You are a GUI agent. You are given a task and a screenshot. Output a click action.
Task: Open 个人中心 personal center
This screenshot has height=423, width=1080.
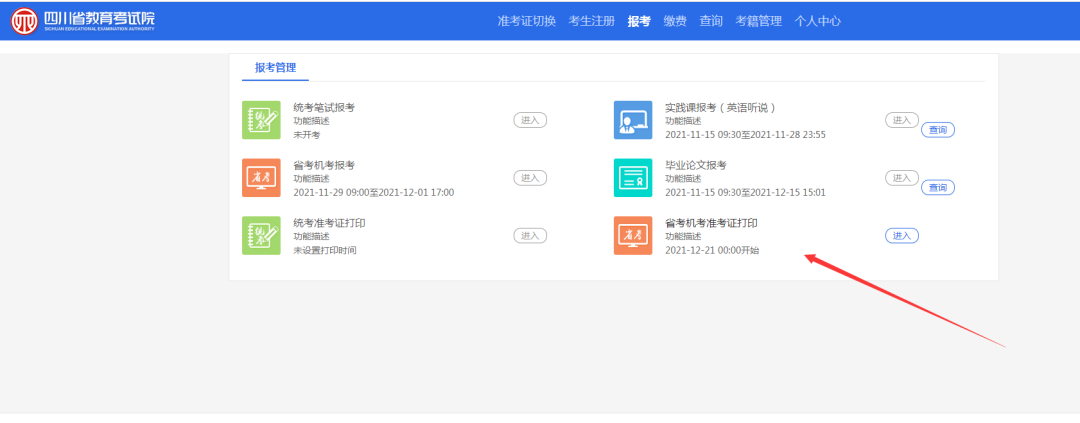pos(818,21)
